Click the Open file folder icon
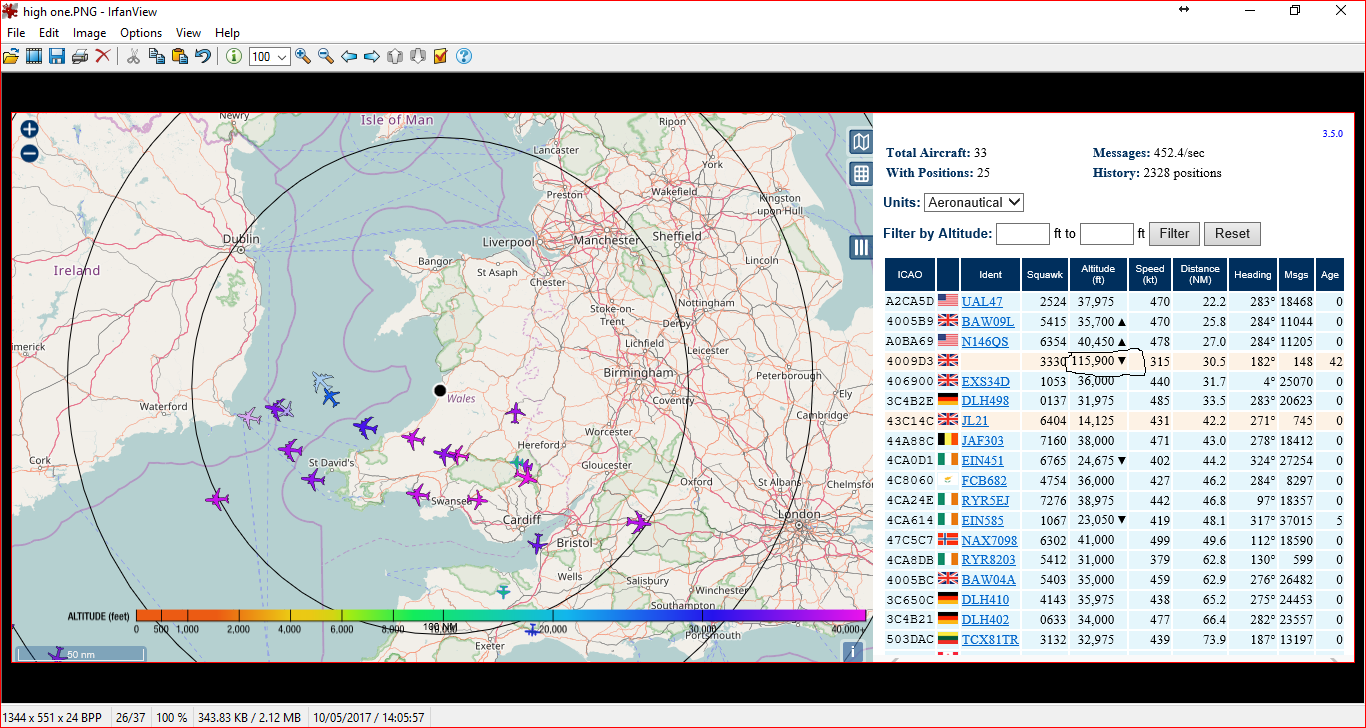The image size is (1366, 728). (11, 57)
